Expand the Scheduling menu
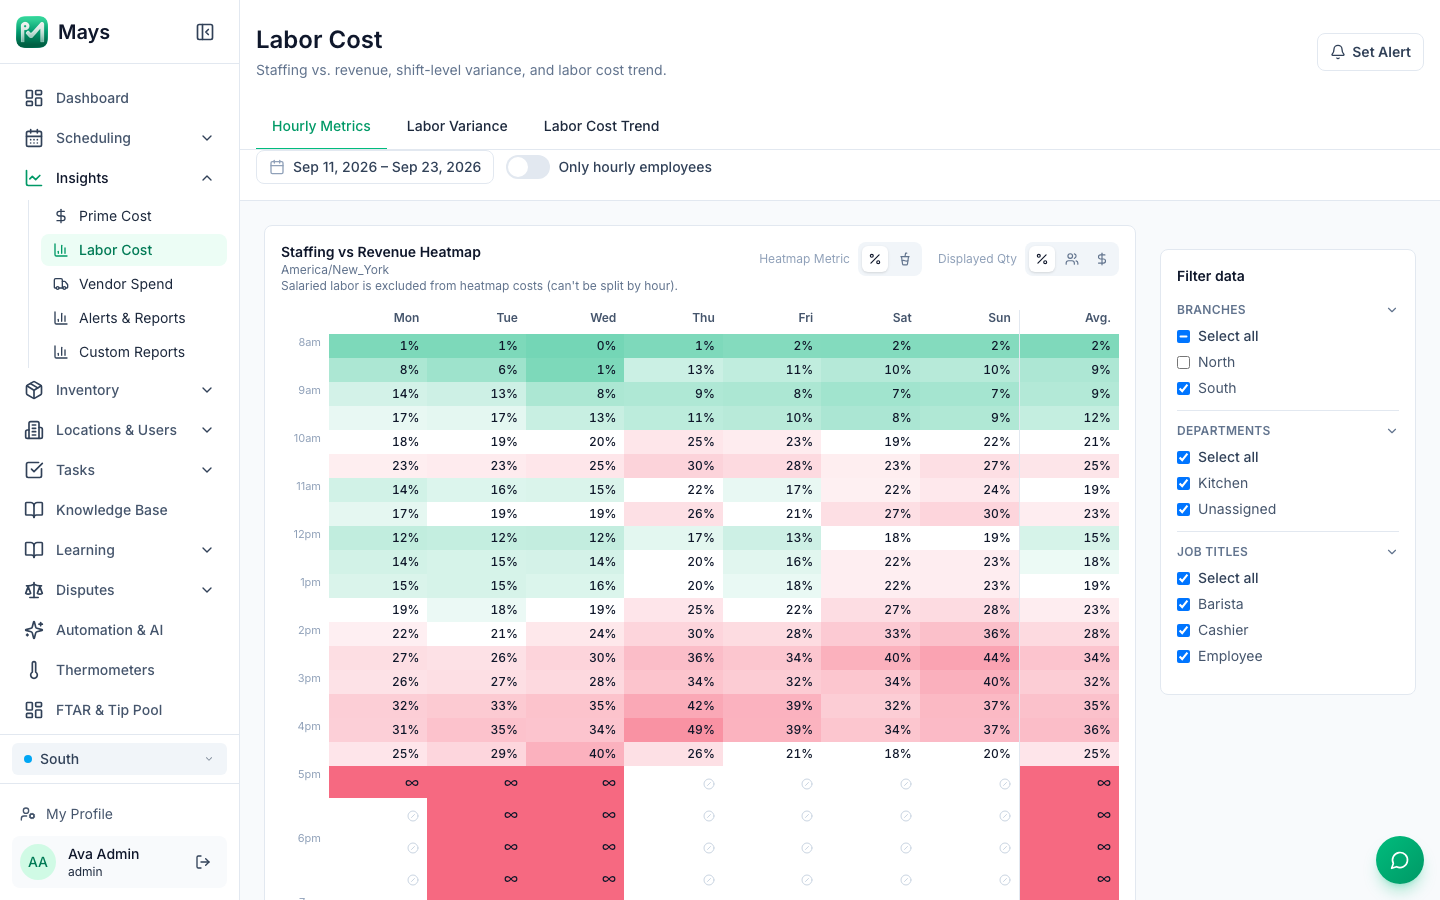 119,138
